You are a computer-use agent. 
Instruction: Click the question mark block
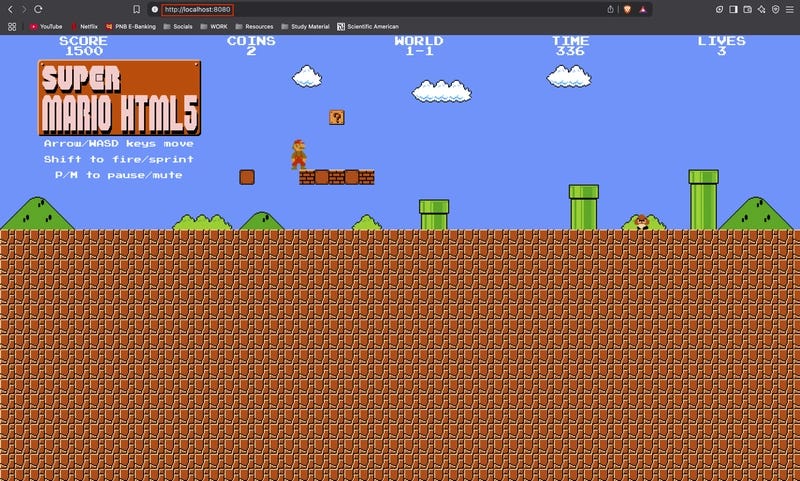(x=337, y=117)
